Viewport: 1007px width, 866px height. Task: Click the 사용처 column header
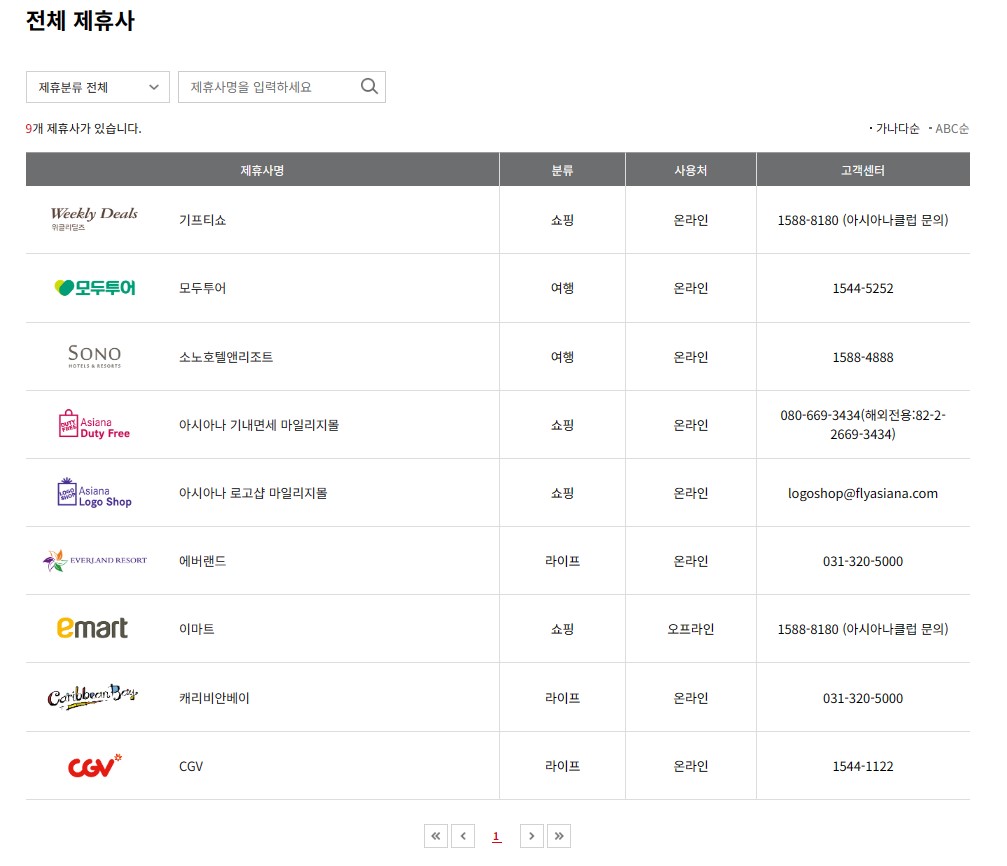coord(690,170)
